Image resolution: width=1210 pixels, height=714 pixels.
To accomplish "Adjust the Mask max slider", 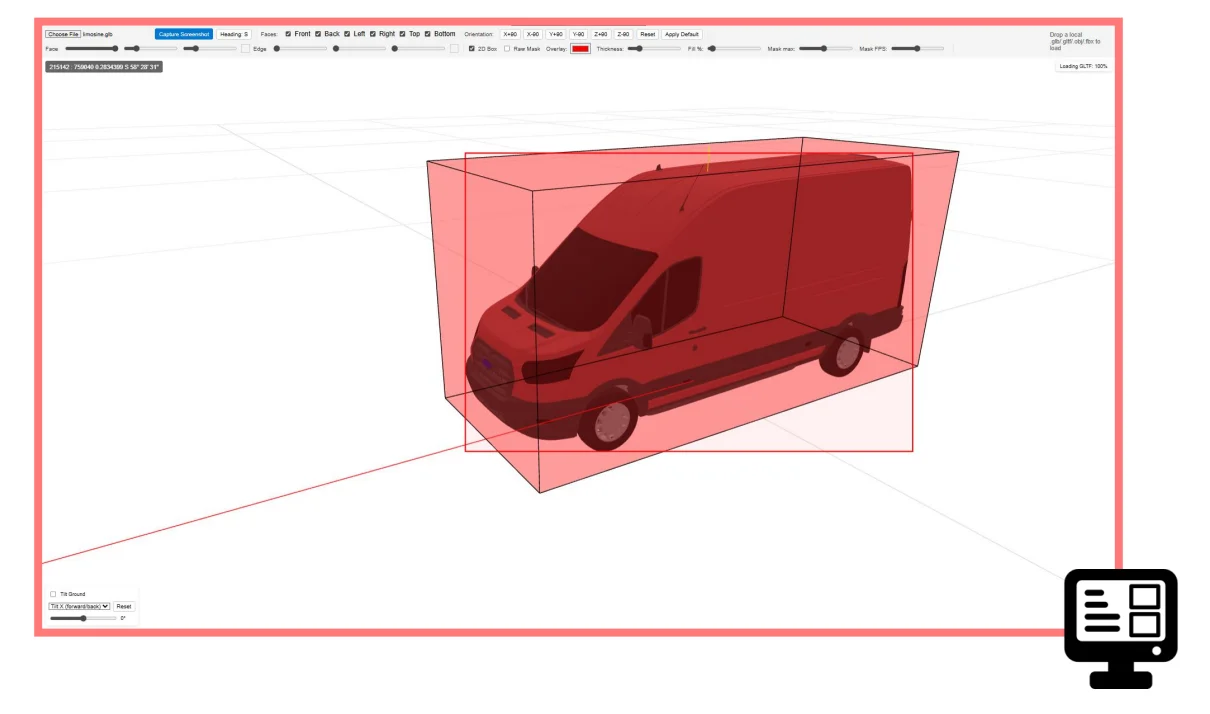I will [826, 48].
